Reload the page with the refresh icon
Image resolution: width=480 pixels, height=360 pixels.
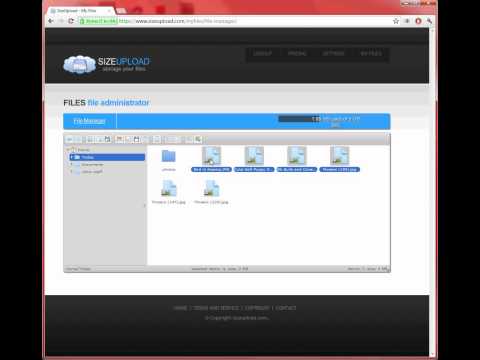click(x=71, y=21)
